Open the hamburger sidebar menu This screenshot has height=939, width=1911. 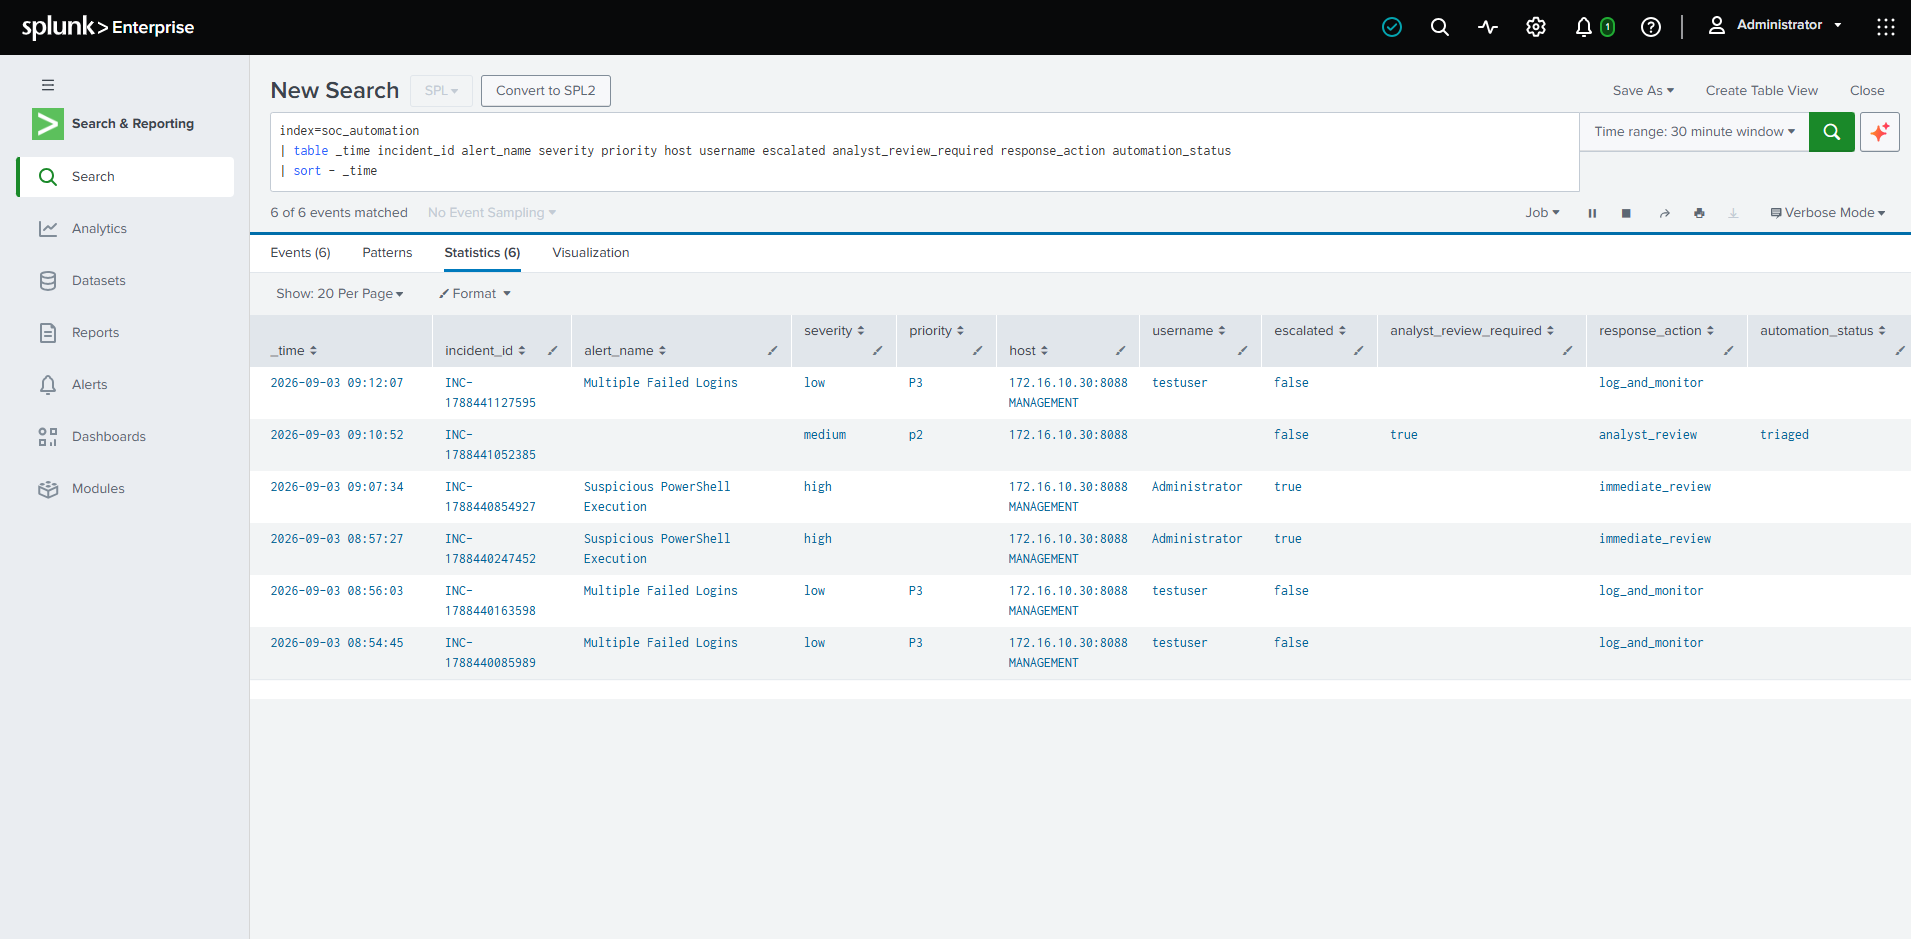point(48,85)
